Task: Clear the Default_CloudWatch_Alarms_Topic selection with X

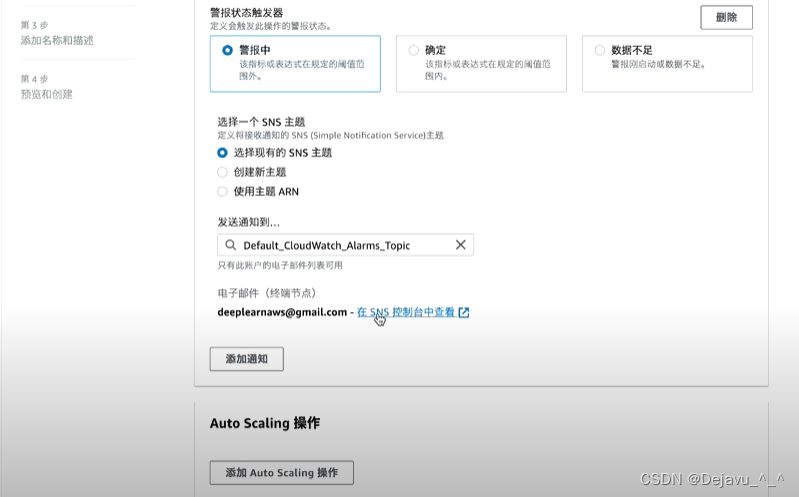Action: 461,245
